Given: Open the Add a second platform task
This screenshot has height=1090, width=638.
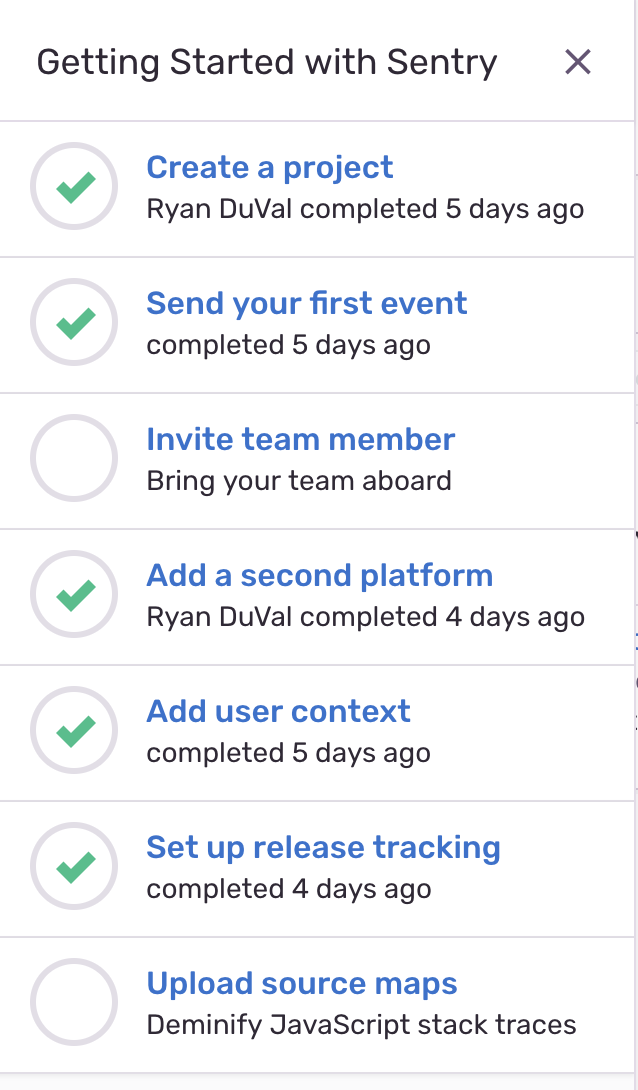Looking at the screenshot, I should [319, 575].
